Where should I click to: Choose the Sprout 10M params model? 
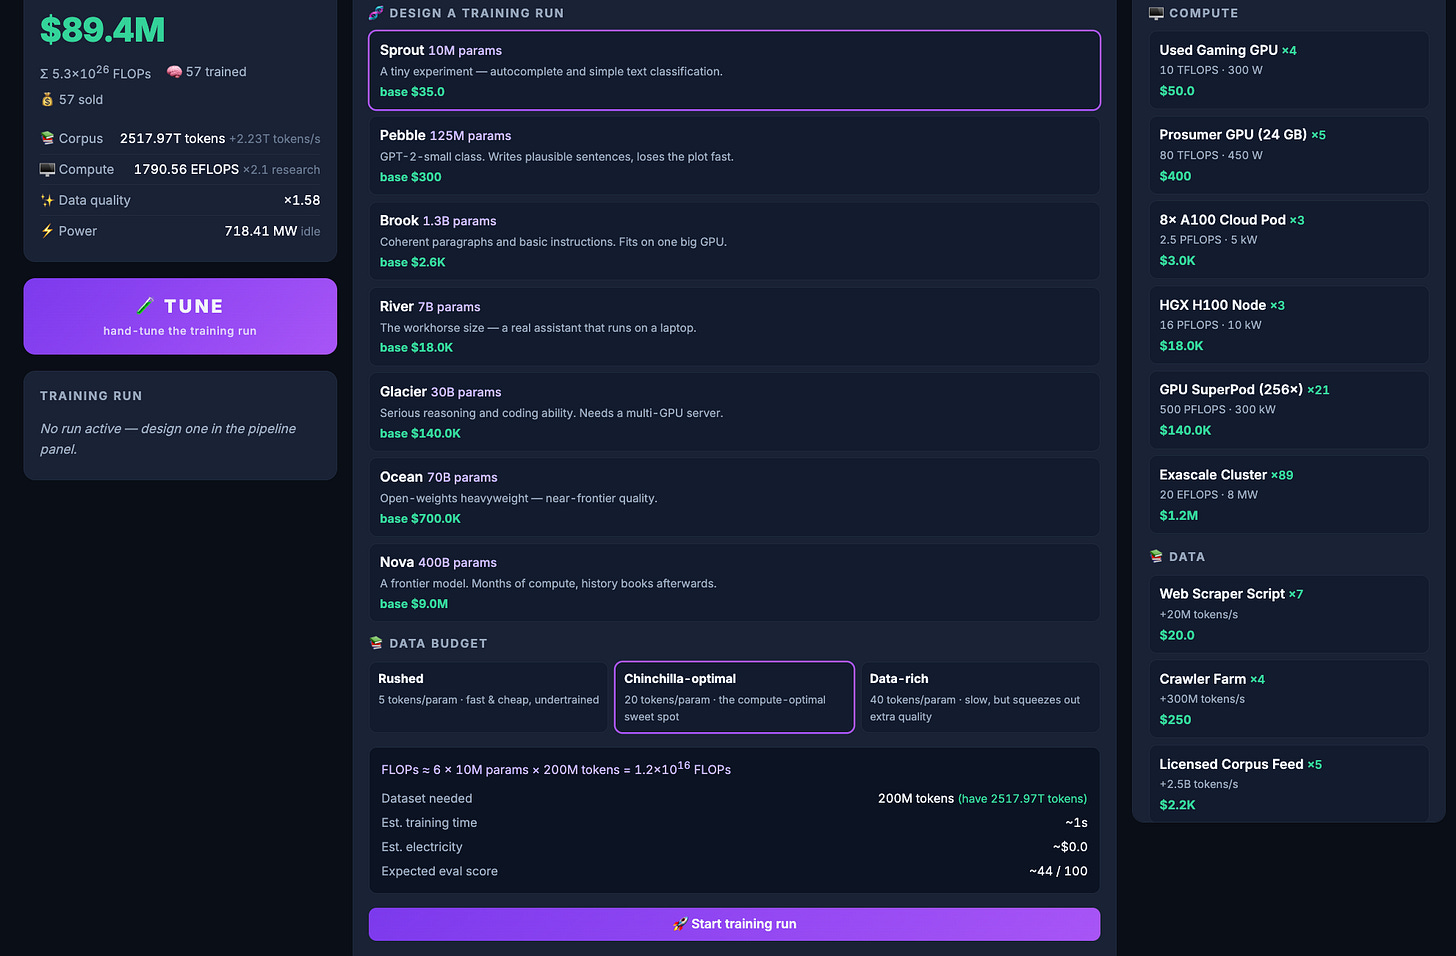click(x=734, y=70)
